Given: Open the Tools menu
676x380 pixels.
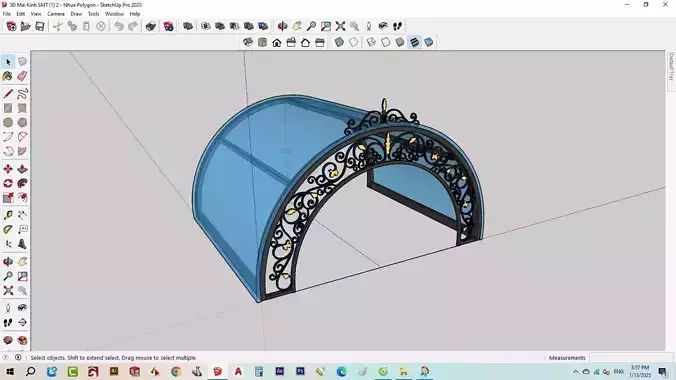Looking at the screenshot, I should pos(94,14).
